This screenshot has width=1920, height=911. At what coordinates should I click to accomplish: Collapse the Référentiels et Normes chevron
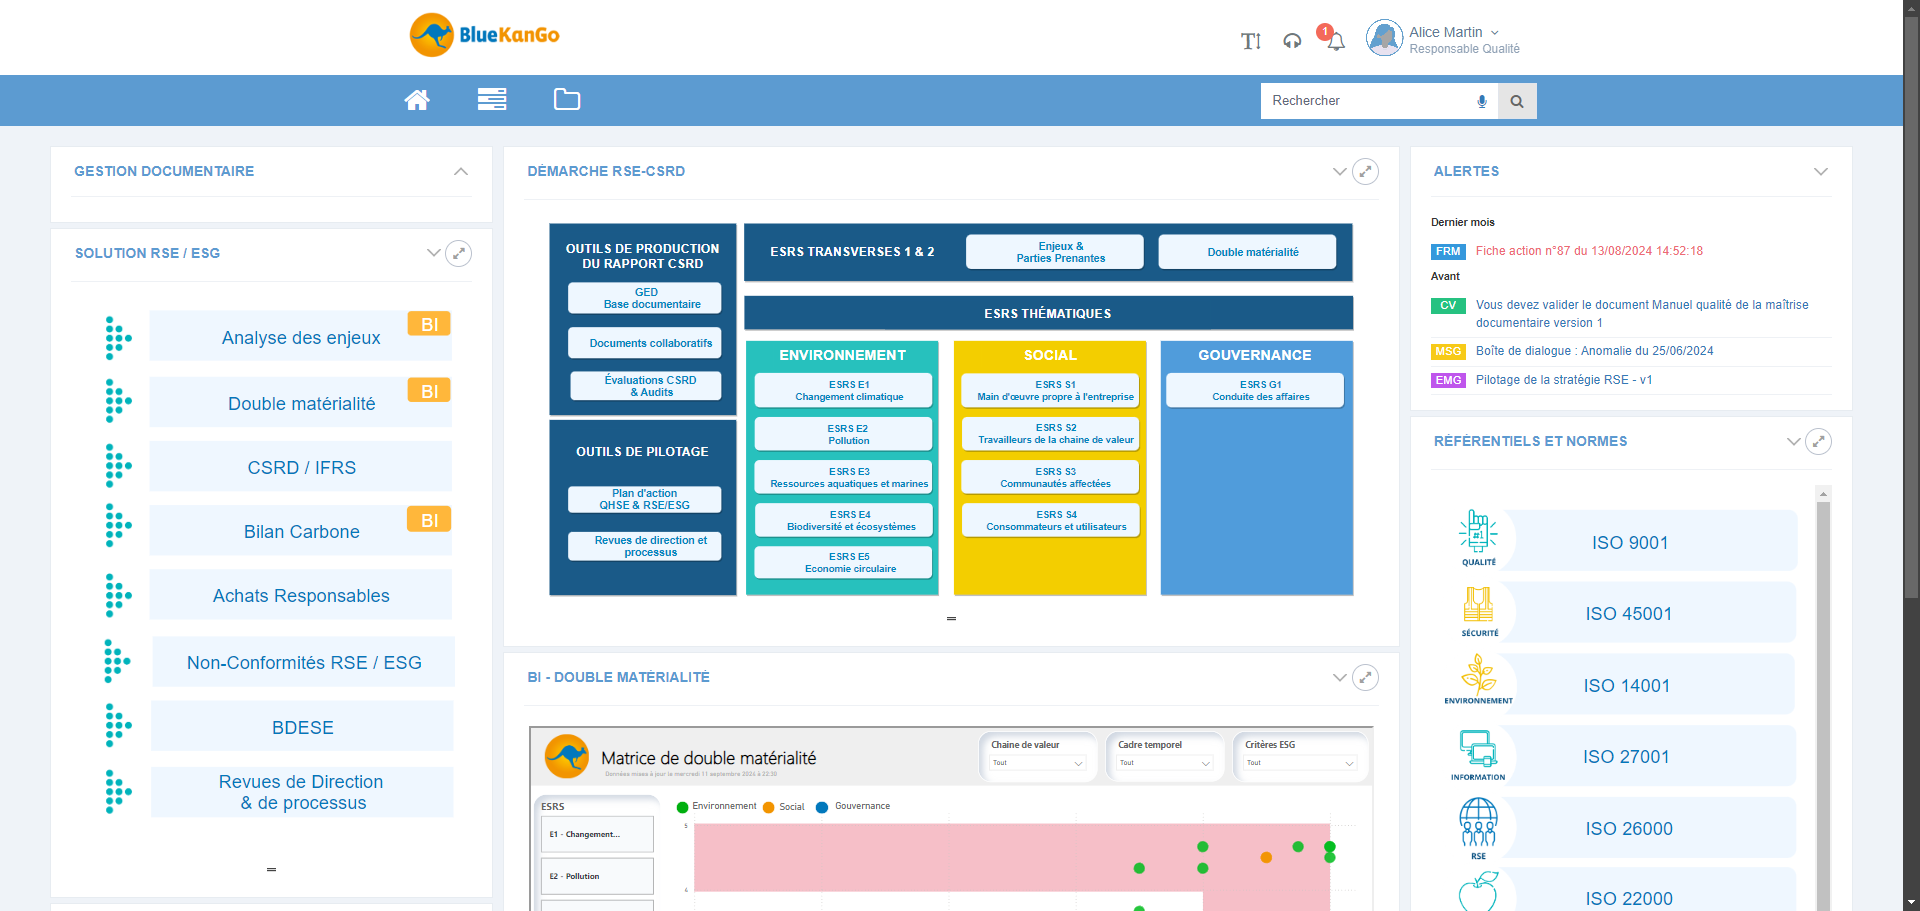(x=1794, y=441)
